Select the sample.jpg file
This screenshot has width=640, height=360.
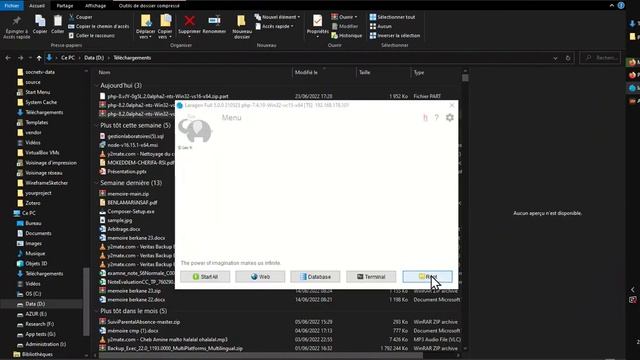point(120,220)
